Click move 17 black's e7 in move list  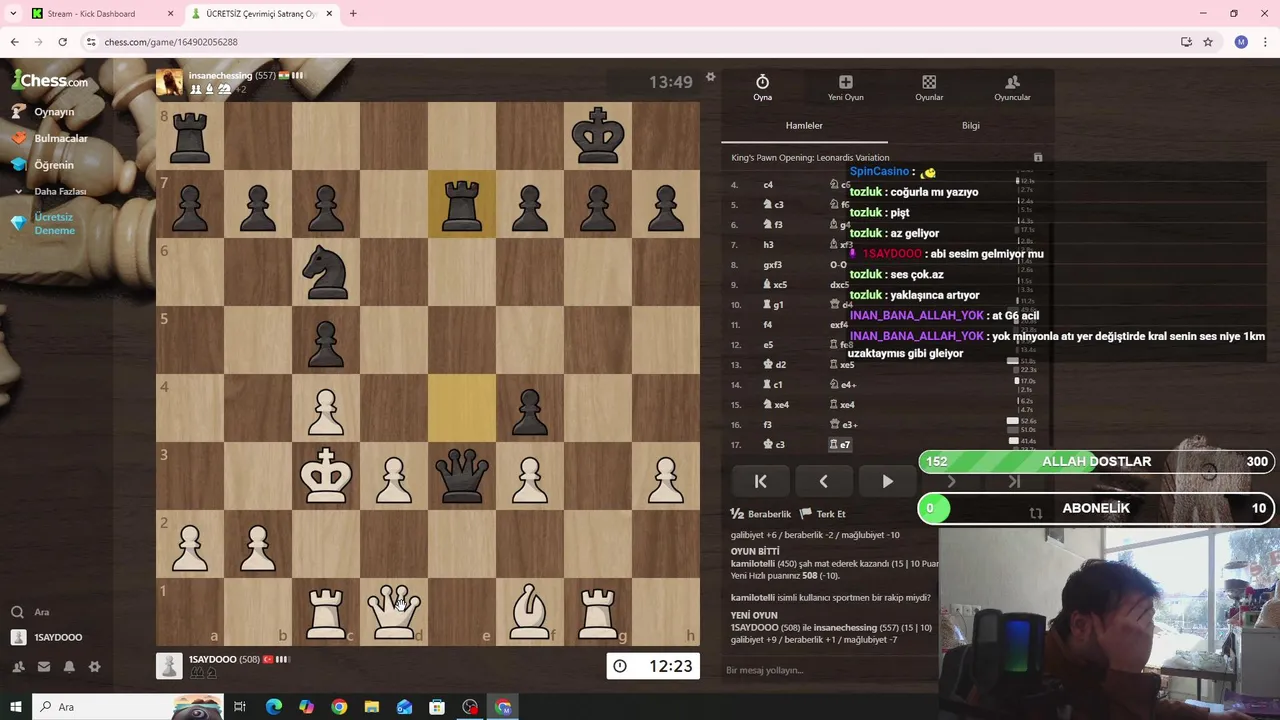coord(840,444)
